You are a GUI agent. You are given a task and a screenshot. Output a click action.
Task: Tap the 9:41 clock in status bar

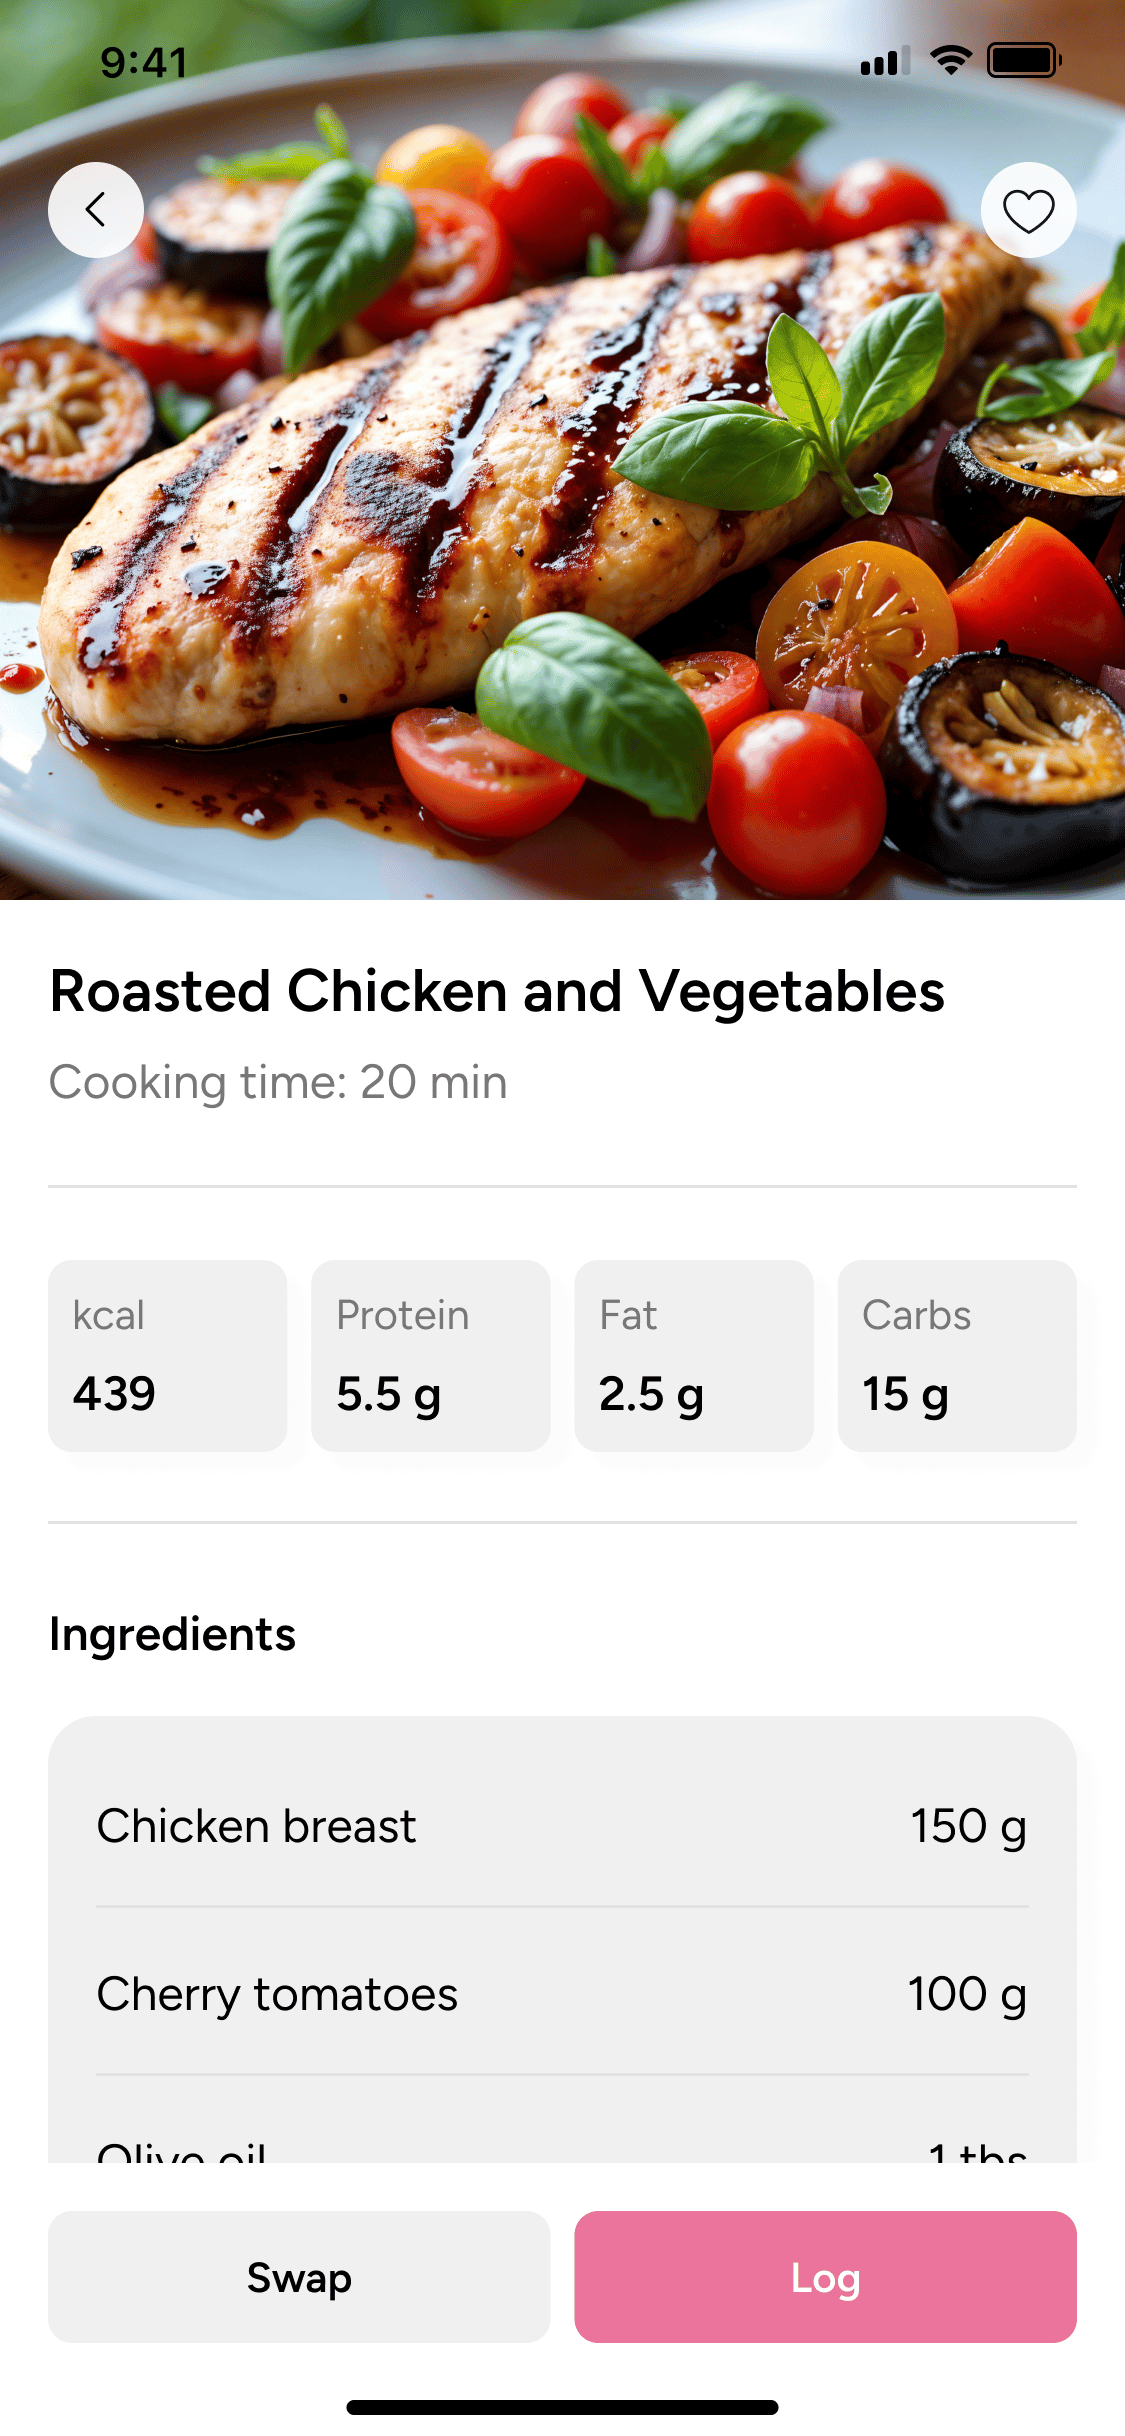[x=144, y=63]
